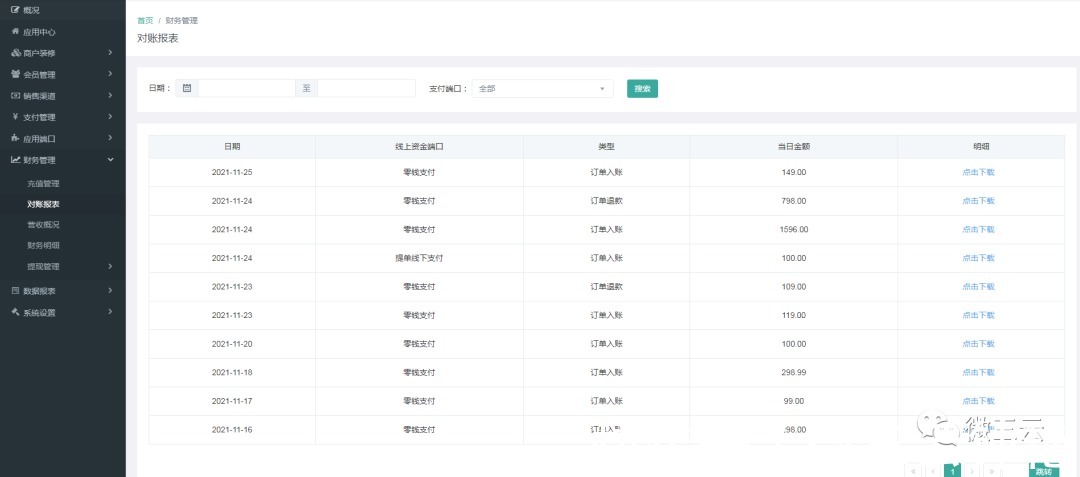Click 点击下载 for the 109.00 row
1080x477 pixels.
pos(978,286)
